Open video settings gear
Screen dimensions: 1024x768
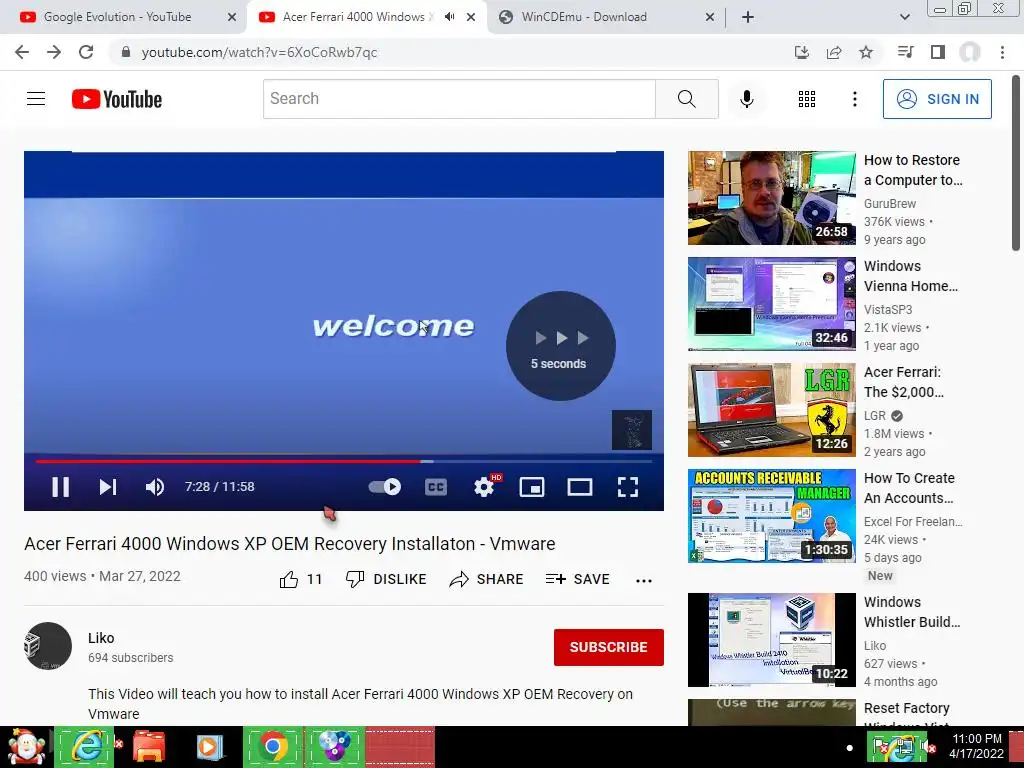point(484,487)
